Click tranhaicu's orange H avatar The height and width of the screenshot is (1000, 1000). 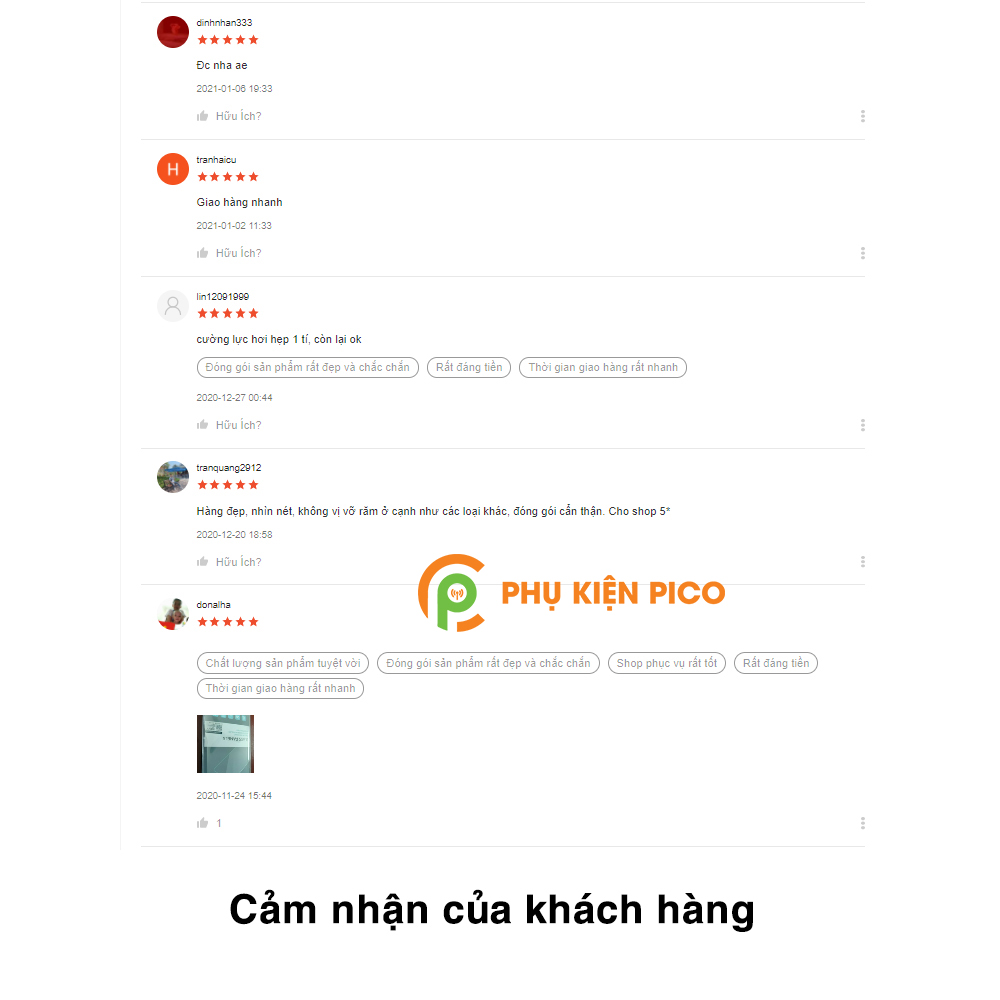pyautogui.click(x=173, y=169)
